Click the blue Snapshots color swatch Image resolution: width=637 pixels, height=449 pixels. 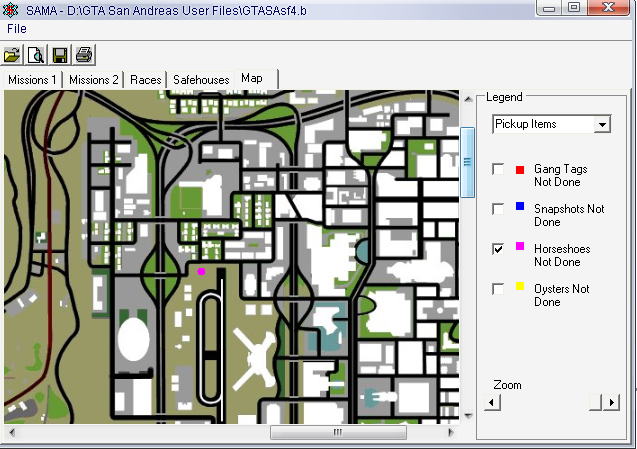[520, 206]
